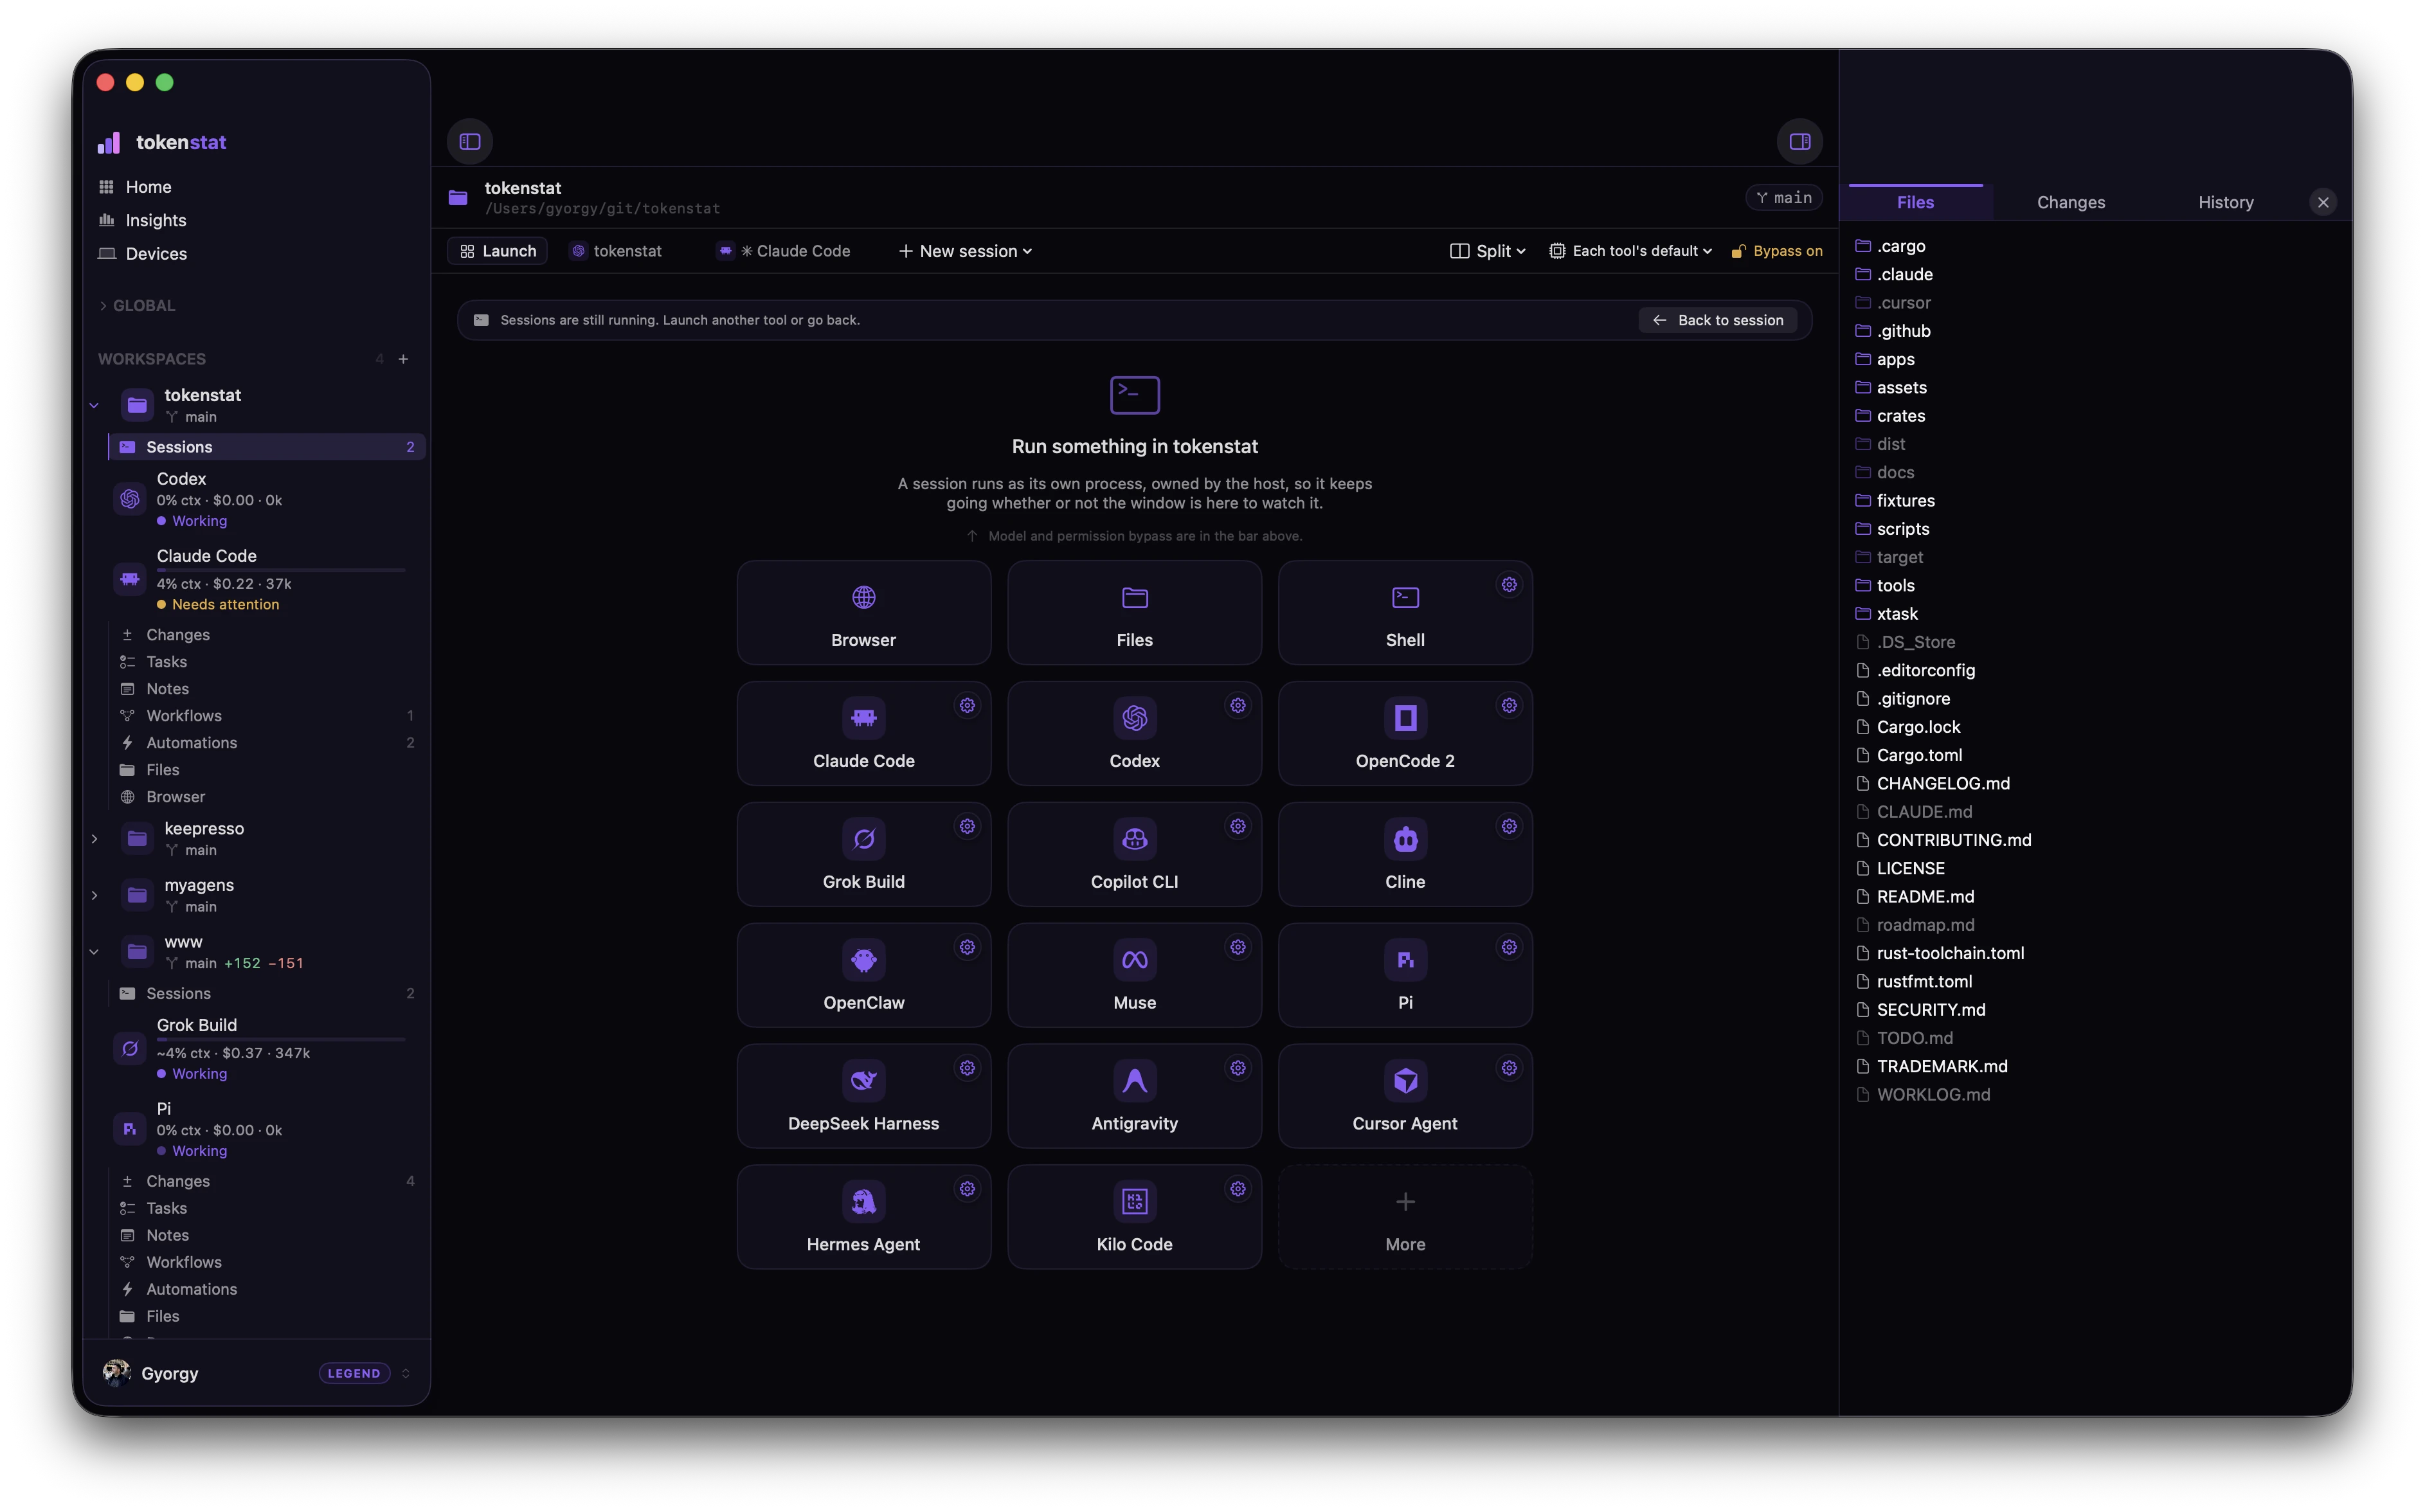Screen dimensions: 2425x1512
Task: Launch DeepSeek Harness tool card
Action: [863, 1096]
